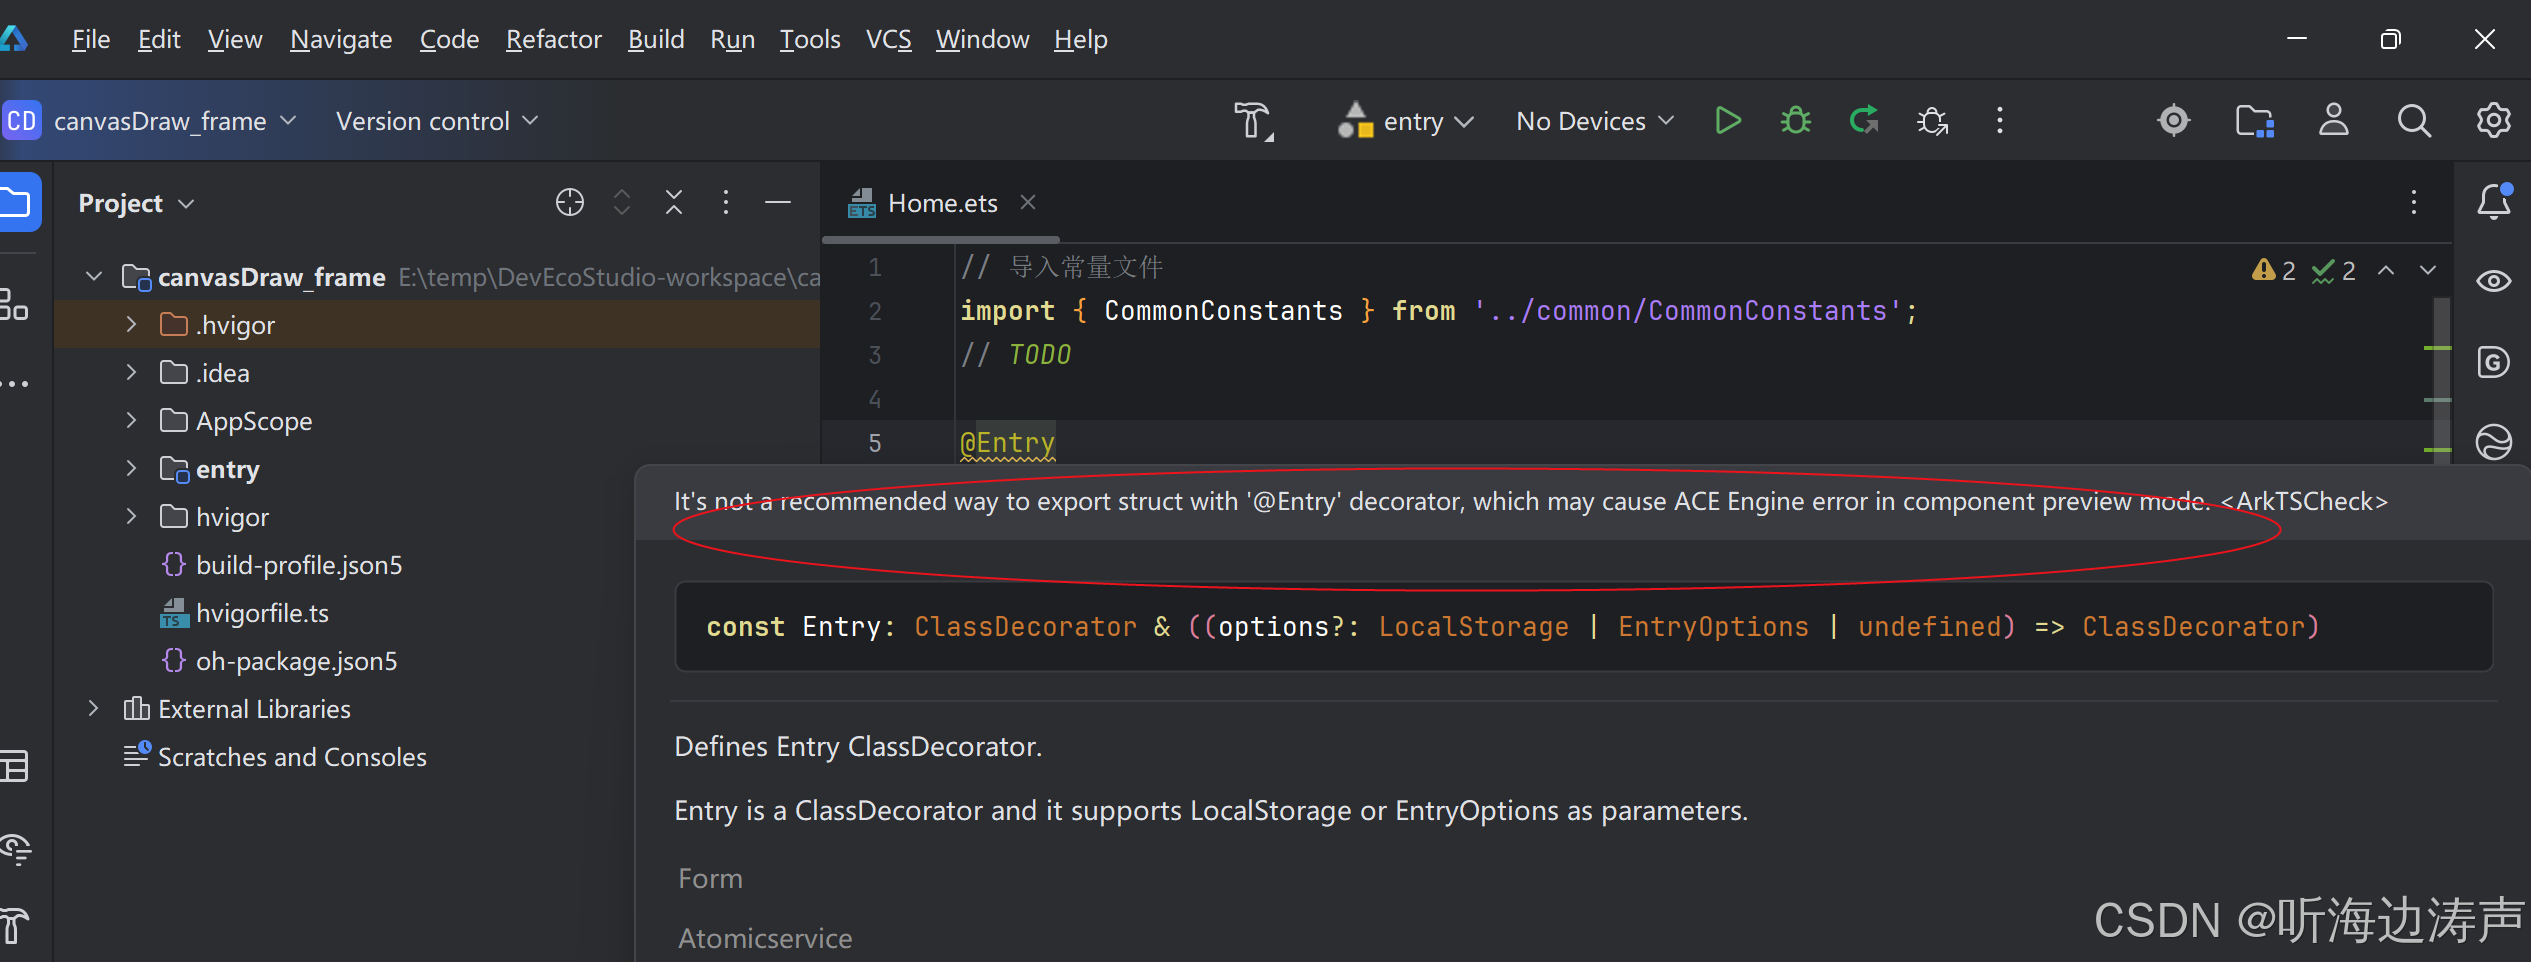Viewport: 2531px width, 962px height.
Task: Open the Refactor menu
Action: [553, 39]
